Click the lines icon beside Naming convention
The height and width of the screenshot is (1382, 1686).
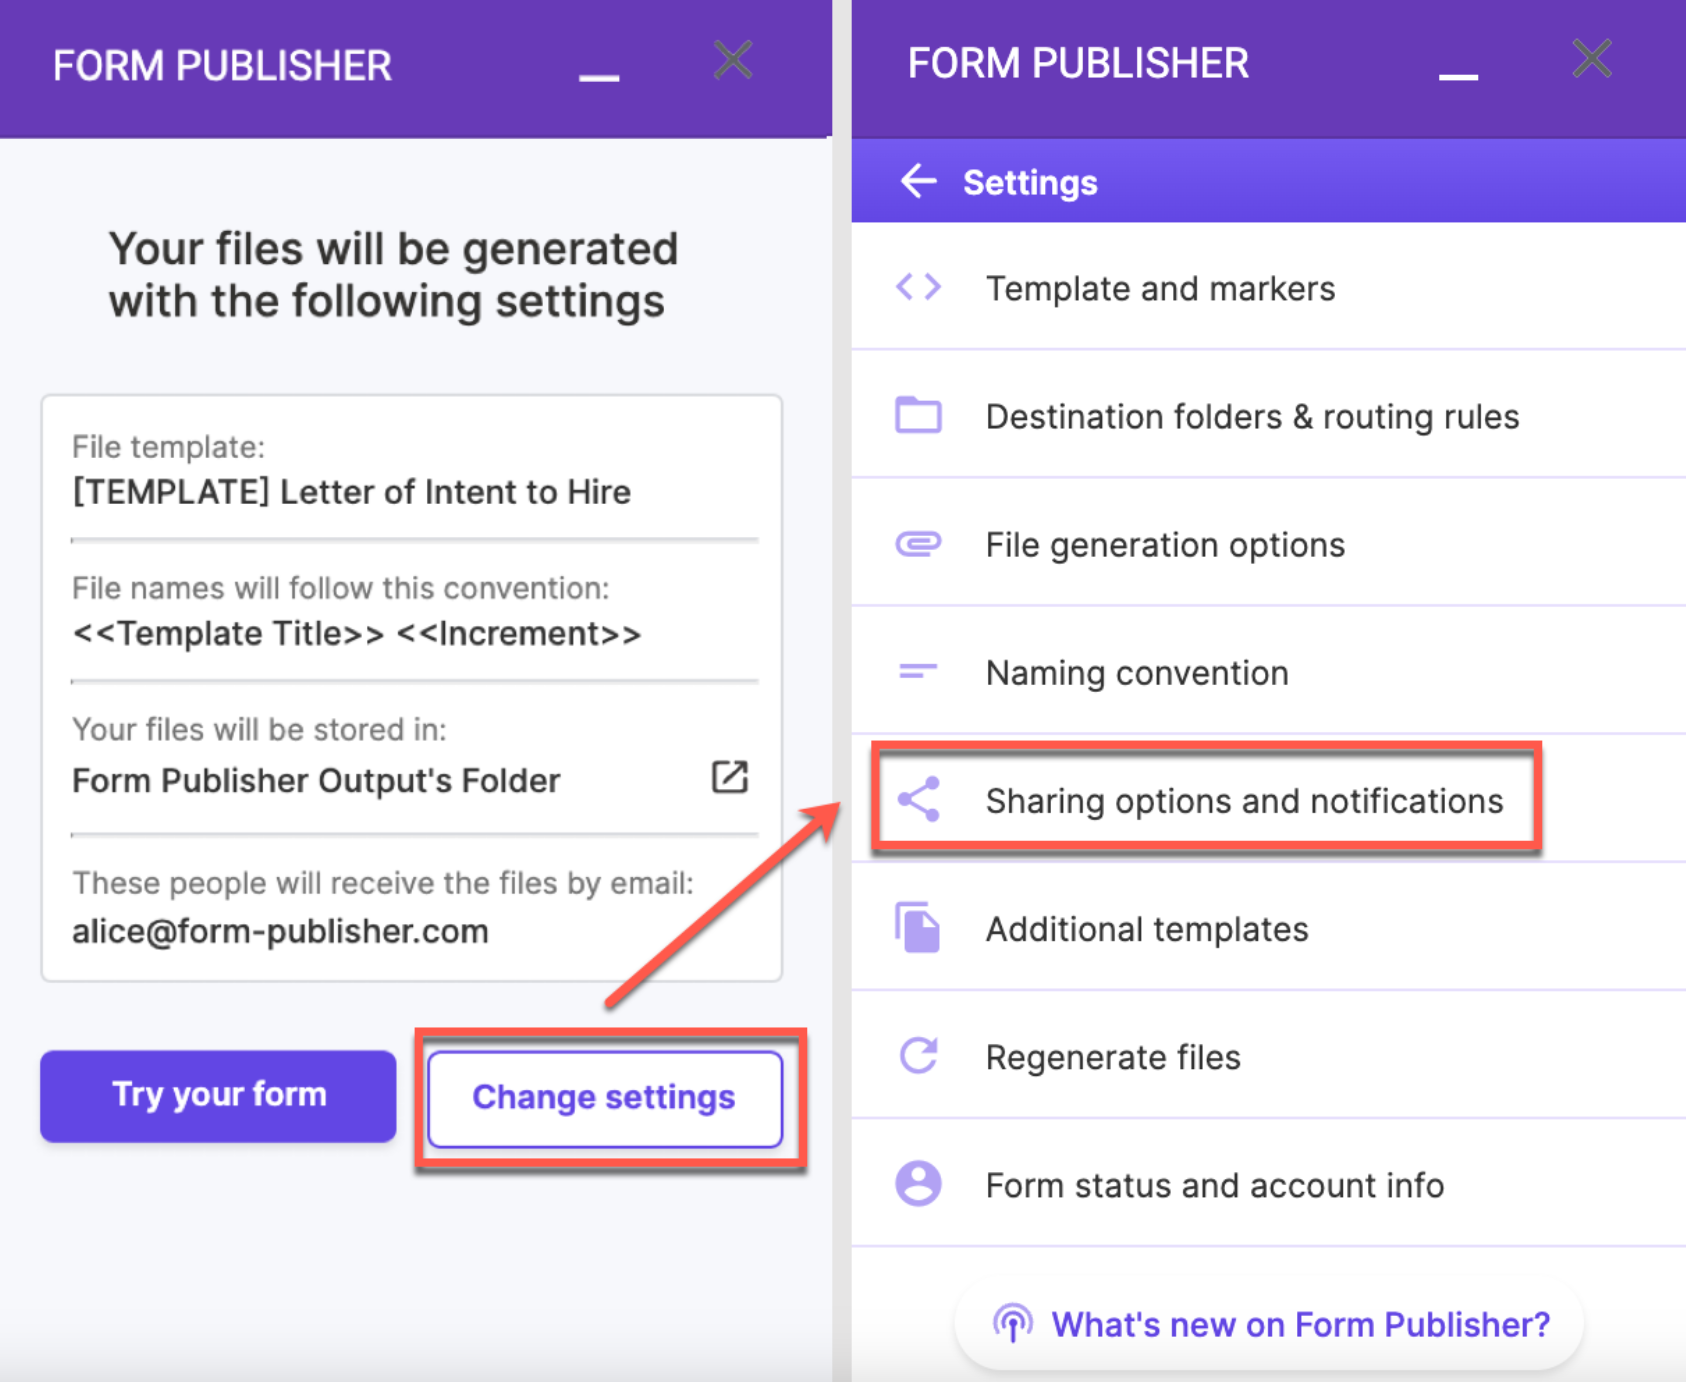918,672
